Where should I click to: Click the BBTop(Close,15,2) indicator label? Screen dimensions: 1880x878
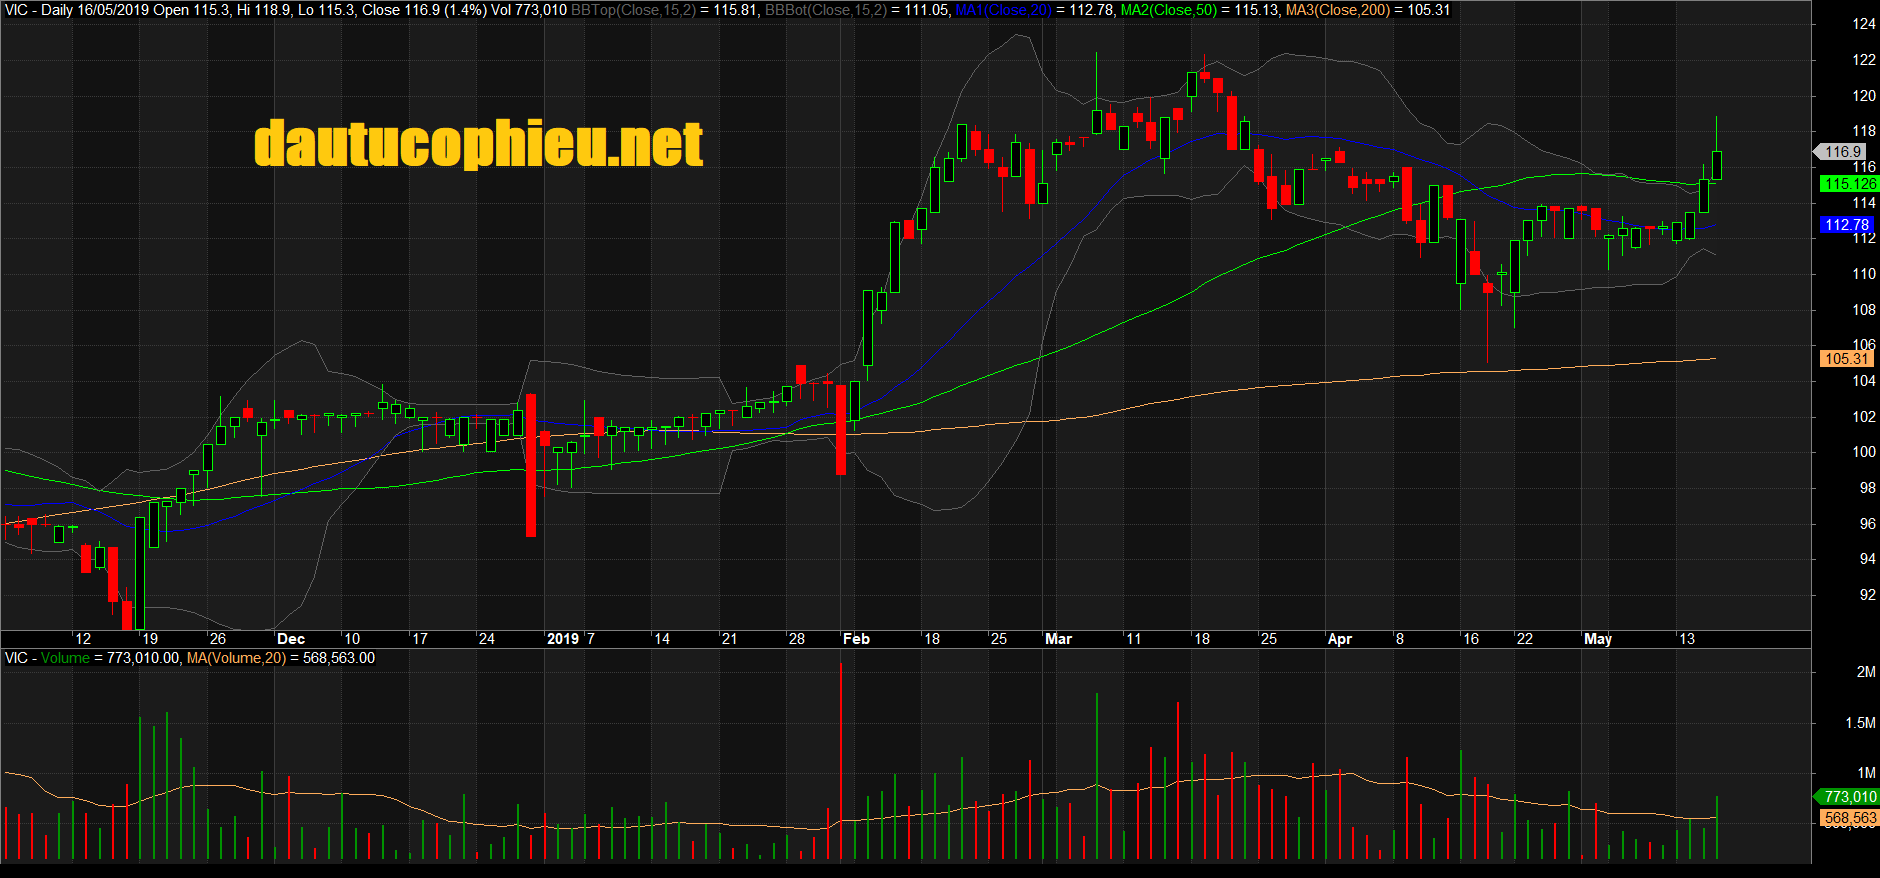pos(633,10)
